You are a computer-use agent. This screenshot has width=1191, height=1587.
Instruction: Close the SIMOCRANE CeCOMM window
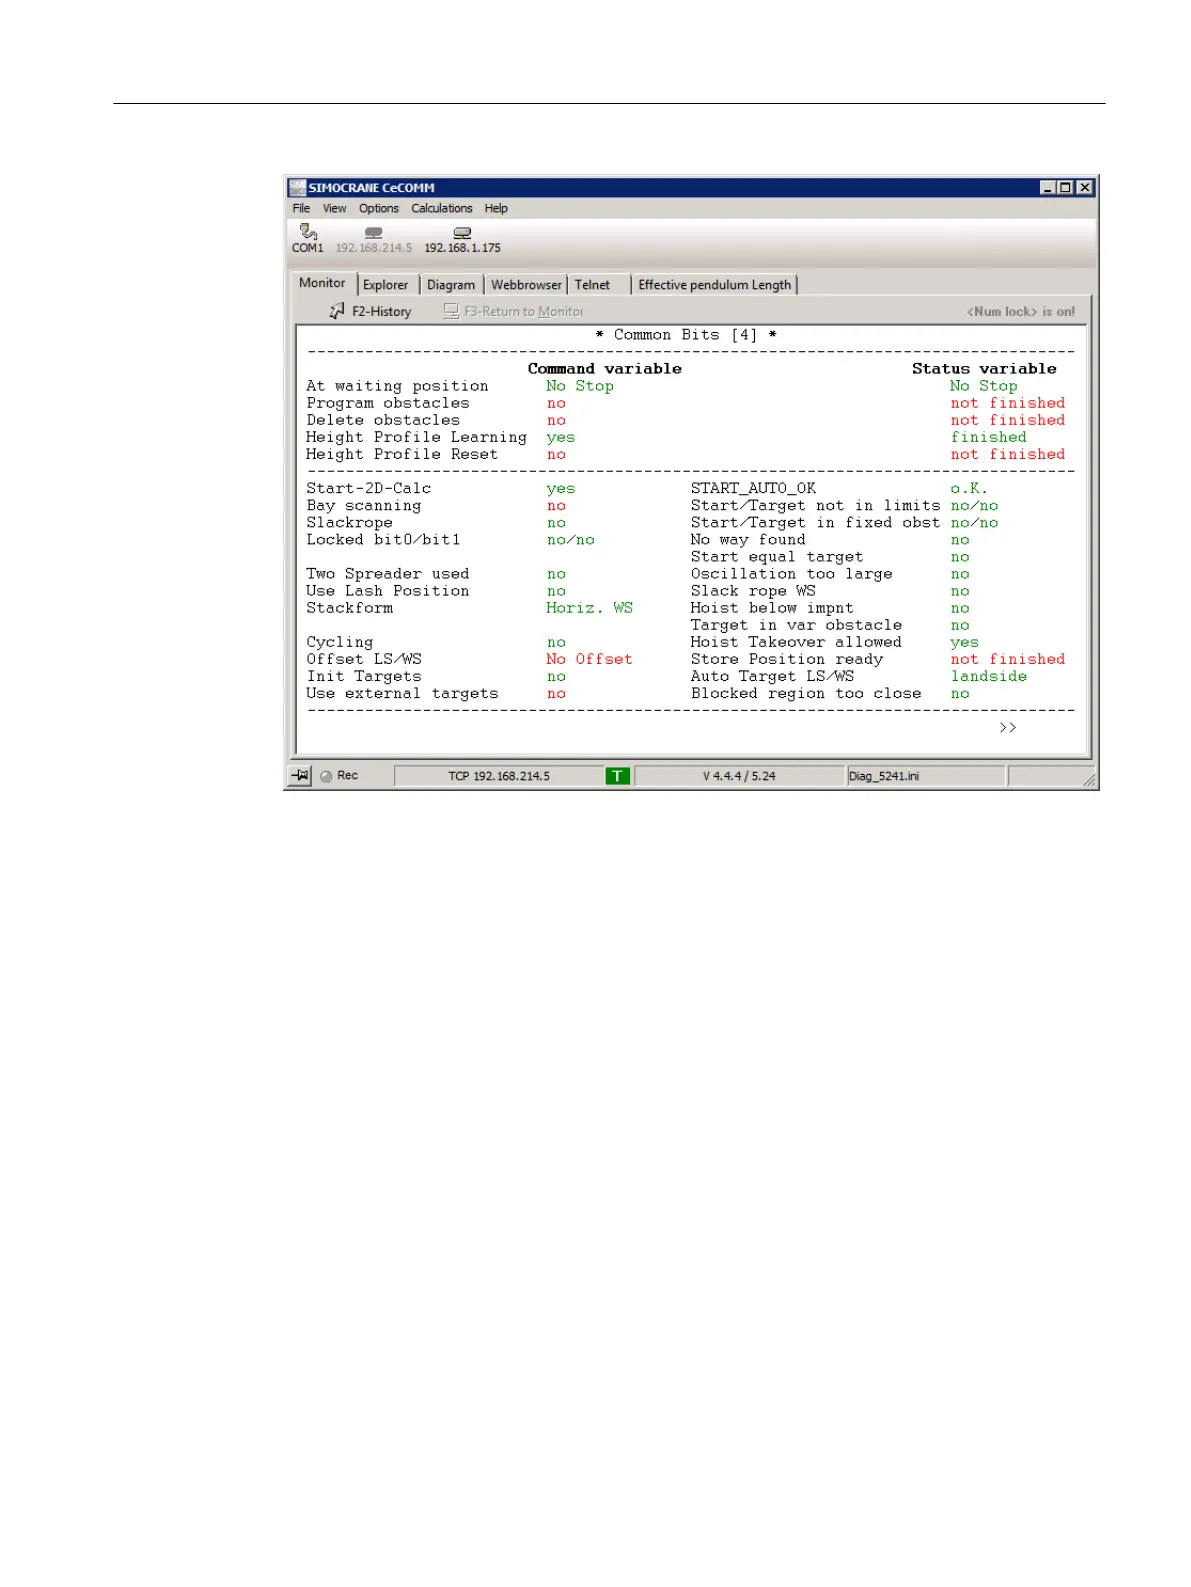pyautogui.click(x=1084, y=188)
